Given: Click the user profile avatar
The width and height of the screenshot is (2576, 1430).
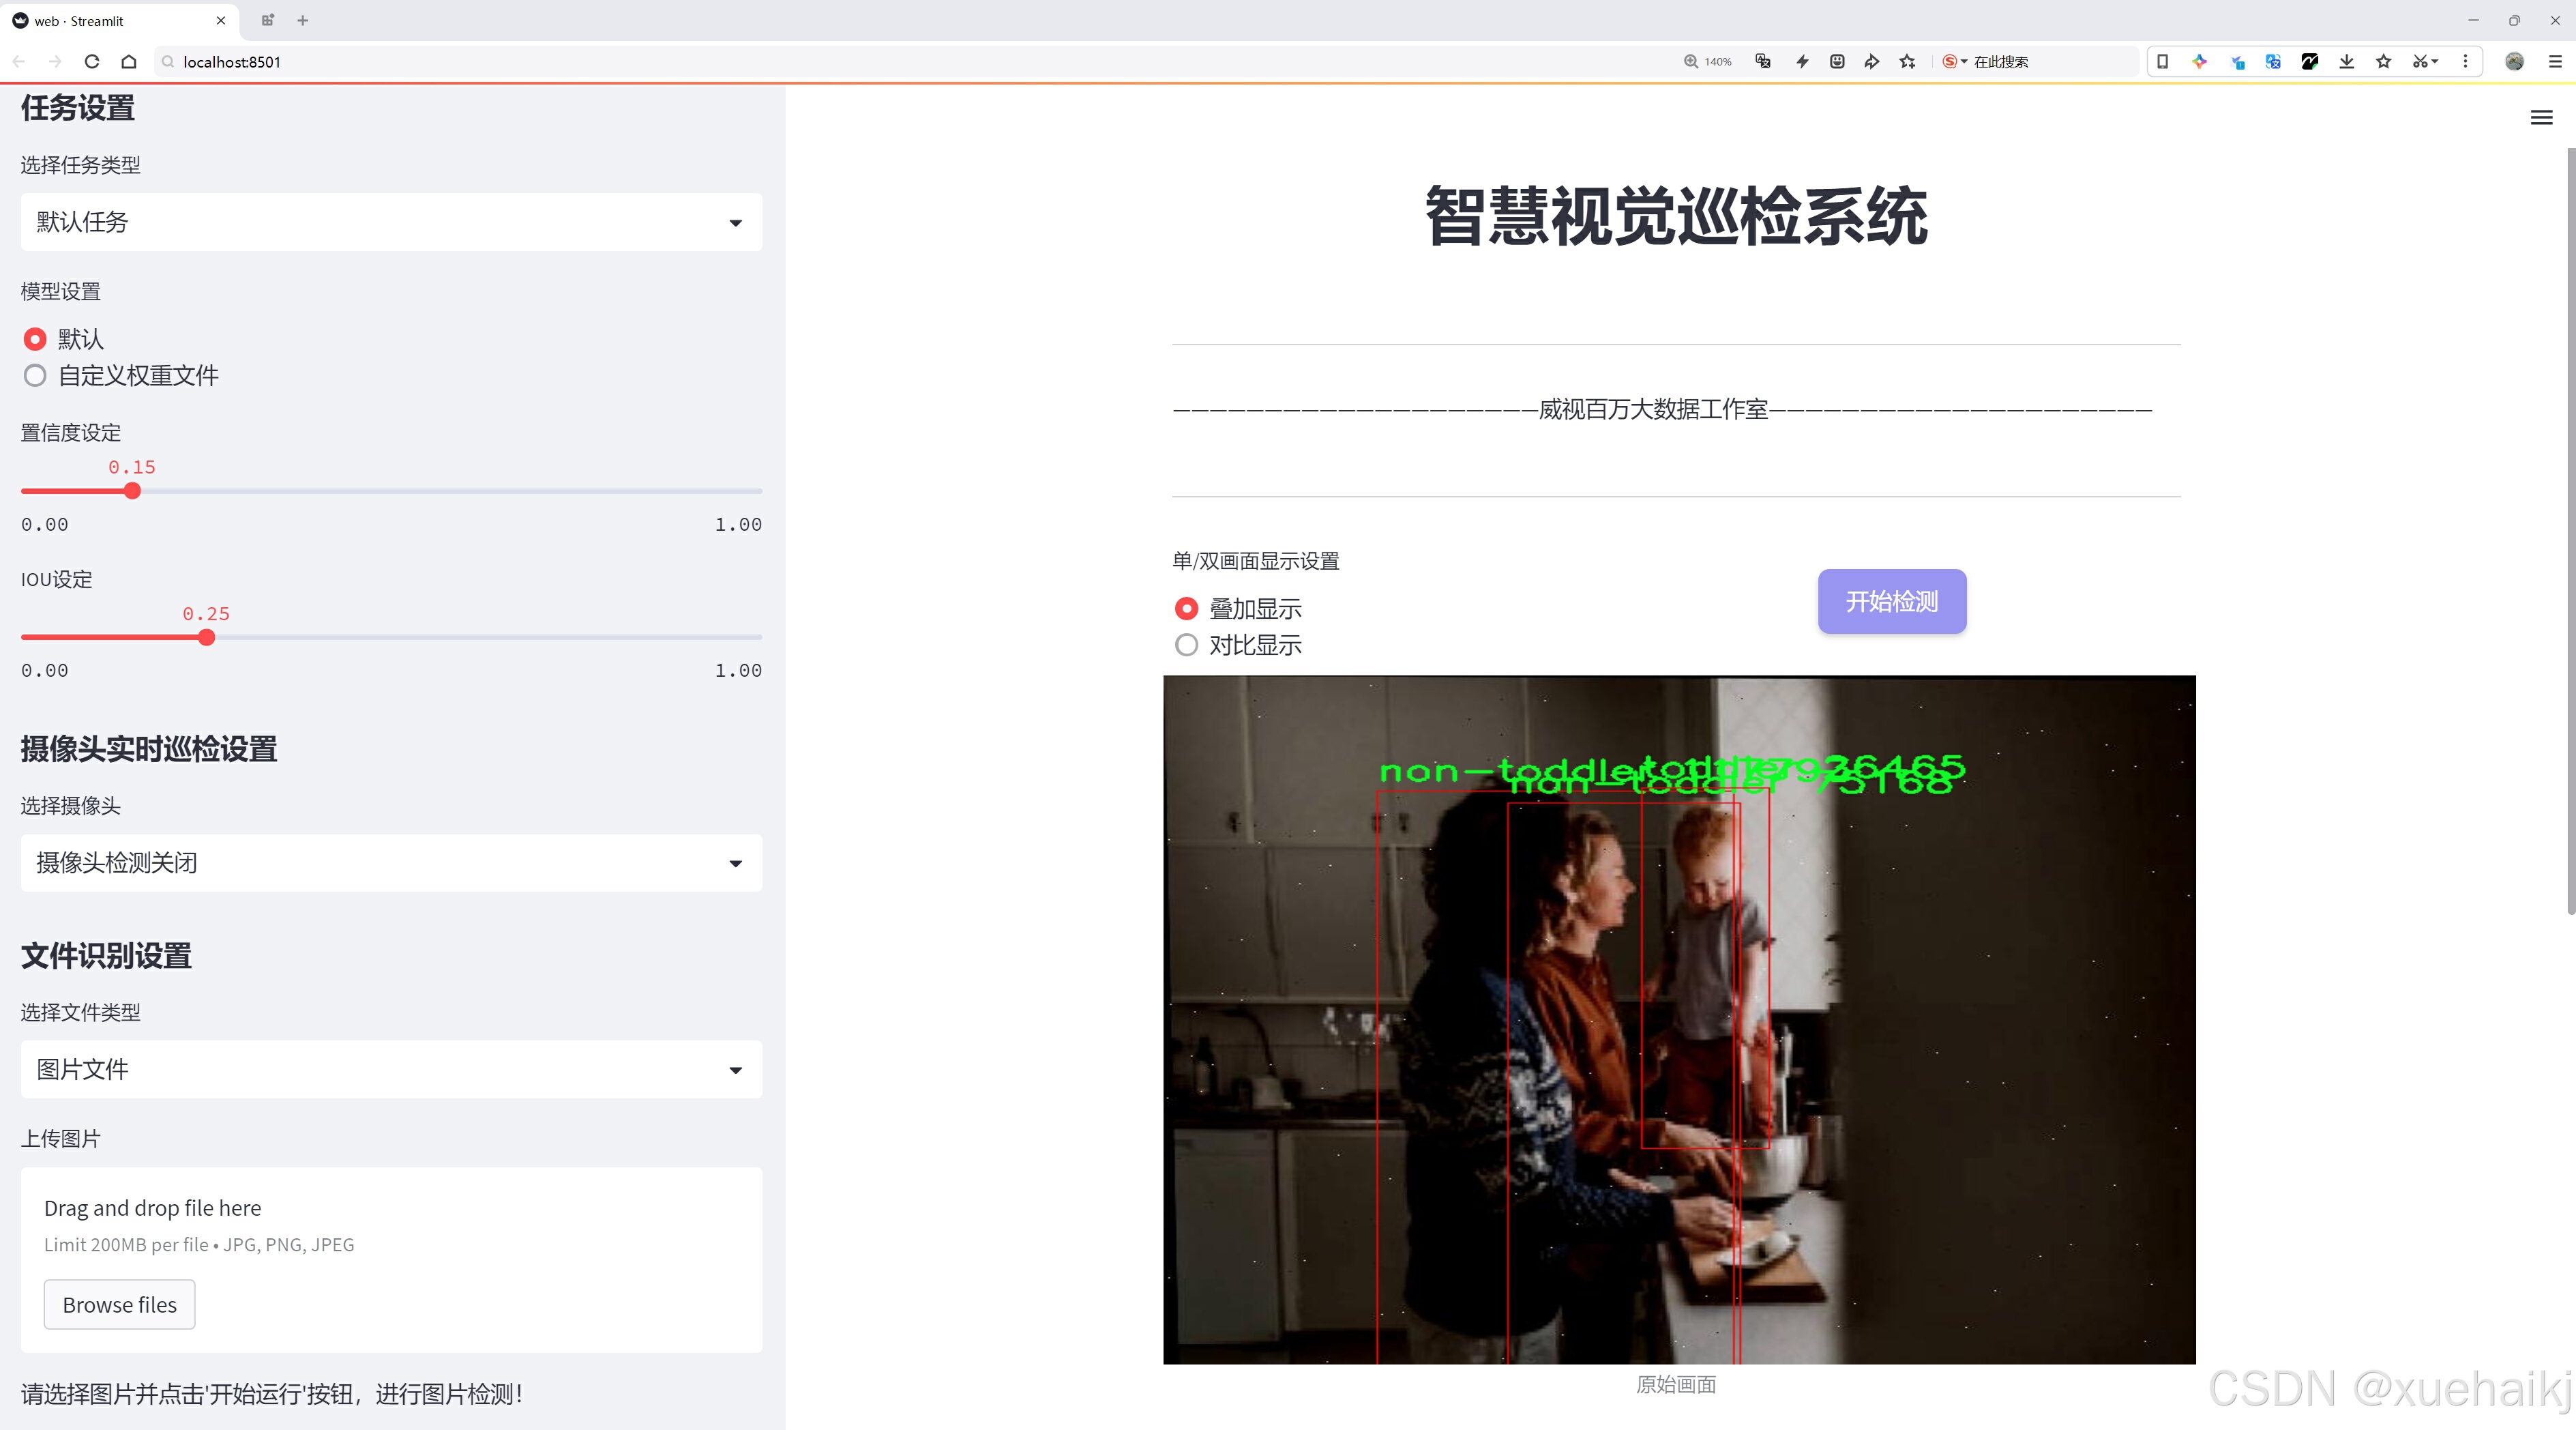Looking at the screenshot, I should coord(2514,62).
